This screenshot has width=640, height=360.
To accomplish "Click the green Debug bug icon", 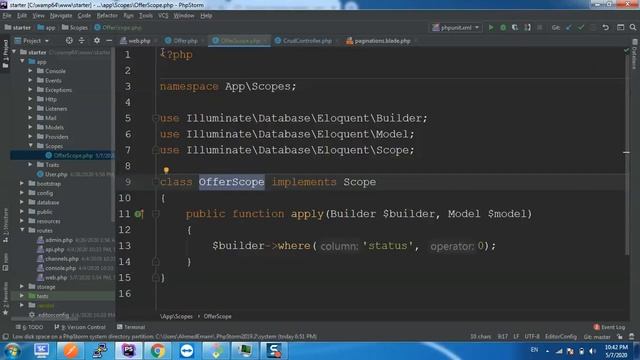I will (503, 27).
